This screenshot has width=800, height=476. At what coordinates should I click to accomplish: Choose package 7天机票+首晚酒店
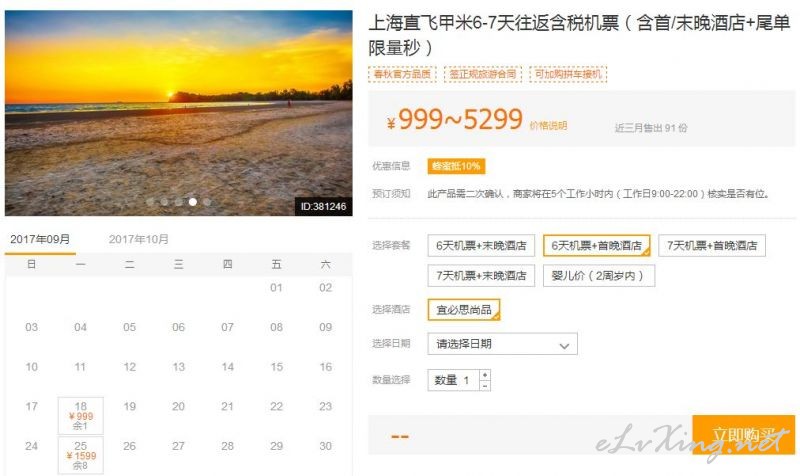pyautogui.click(x=712, y=245)
